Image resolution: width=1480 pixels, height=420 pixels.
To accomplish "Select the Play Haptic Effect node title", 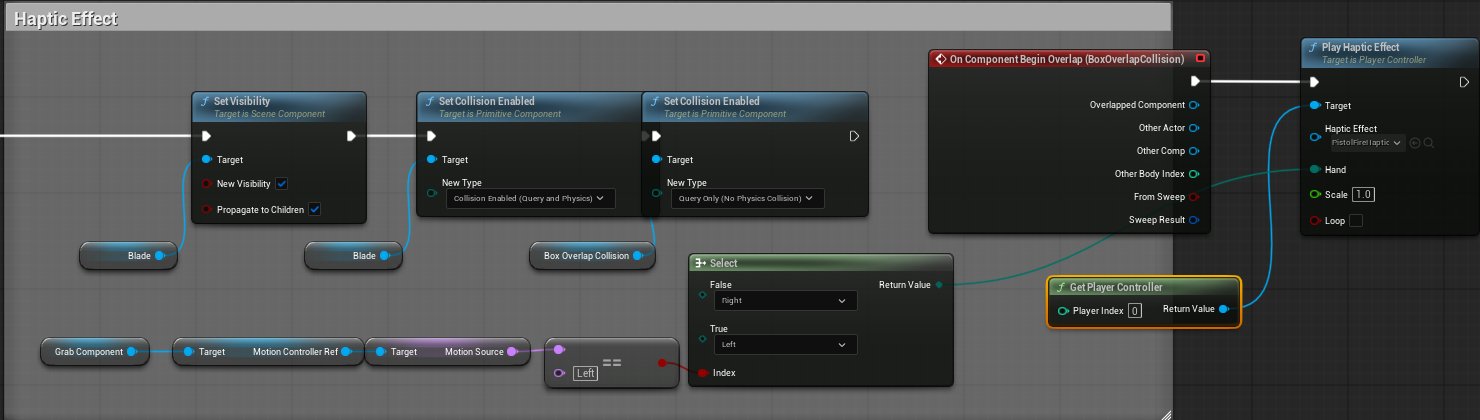I will 1361,47.
